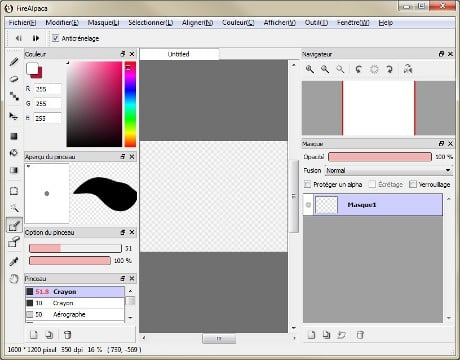Select the Eraser tool
Viewport: 460px width, 360px height.
point(14,79)
